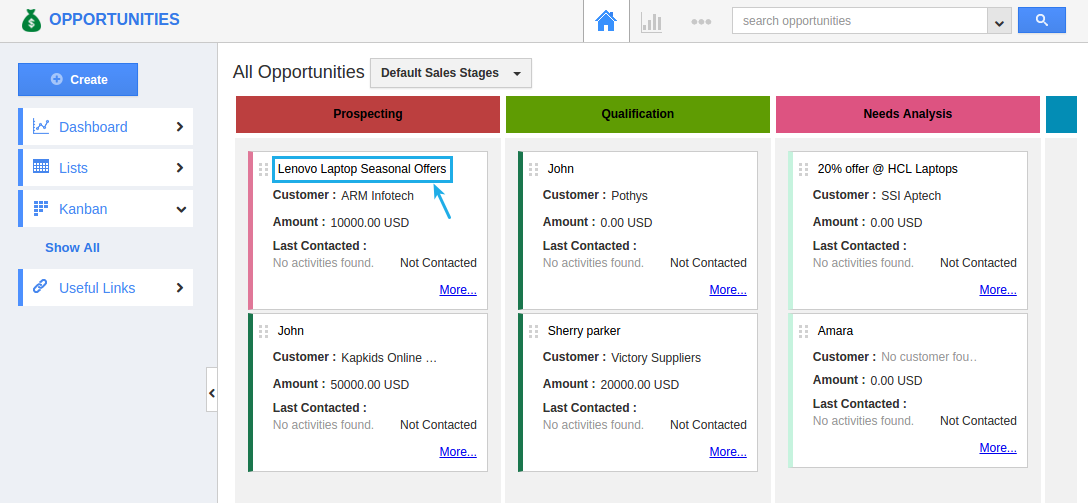Screen dimensions: 1088x503
Task: Open the reports bar chart icon
Action: pyautogui.click(x=652, y=21)
